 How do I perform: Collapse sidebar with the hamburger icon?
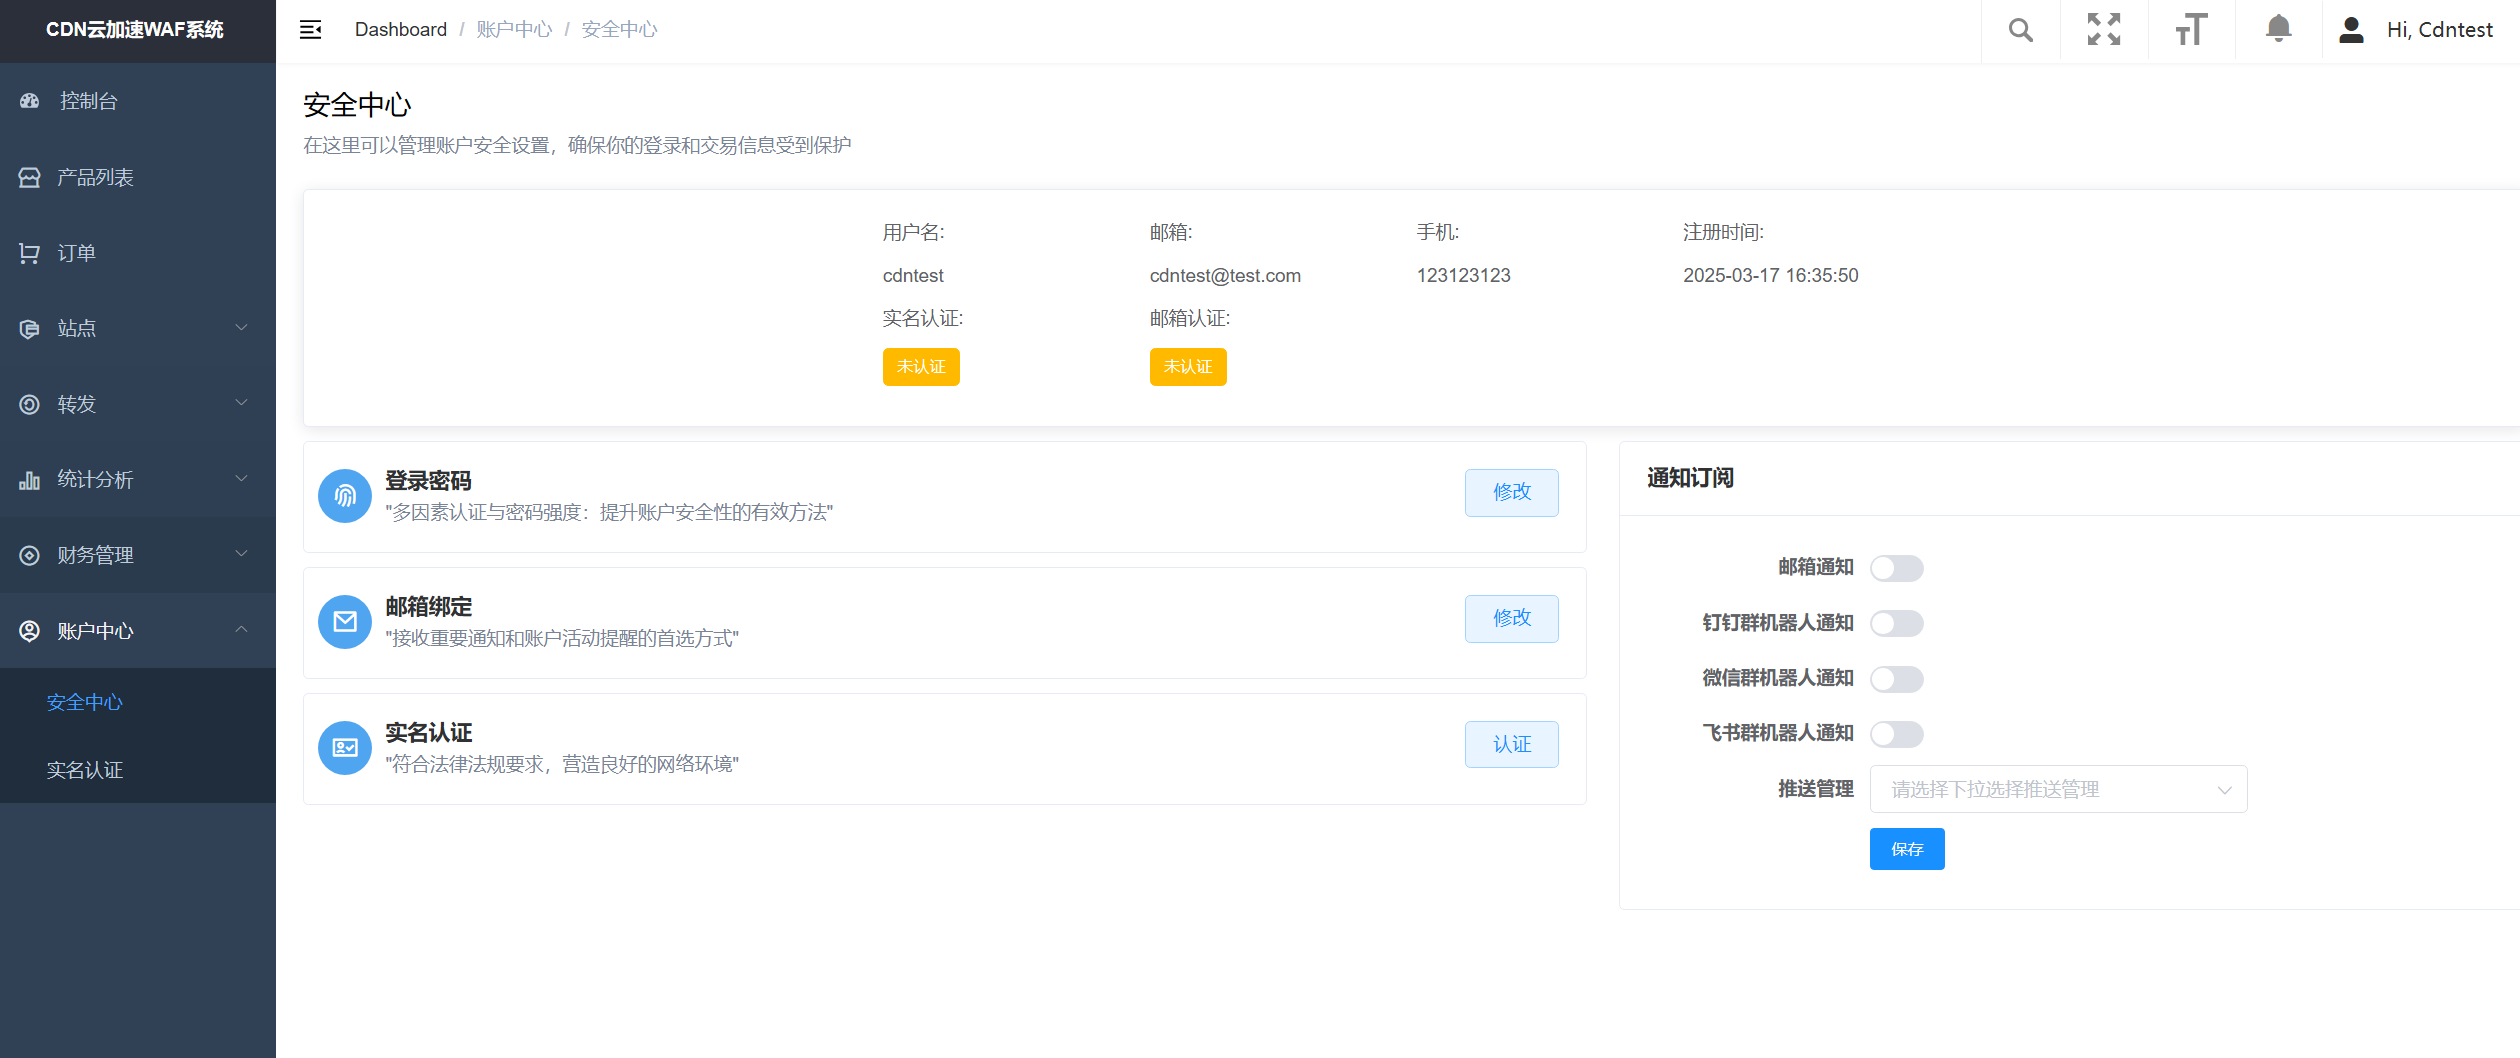pyautogui.click(x=311, y=30)
